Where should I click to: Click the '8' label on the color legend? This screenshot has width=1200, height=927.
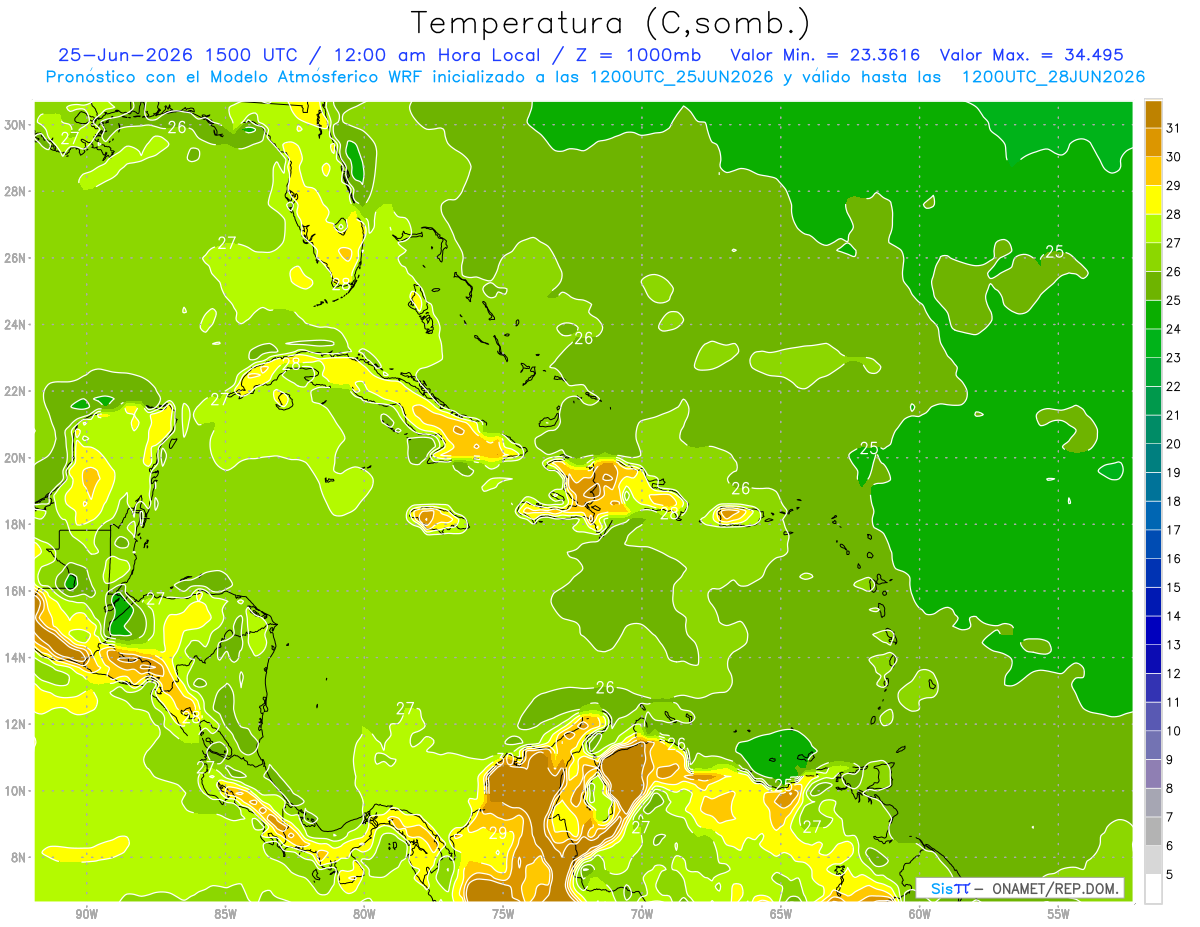(x=1170, y=788)
